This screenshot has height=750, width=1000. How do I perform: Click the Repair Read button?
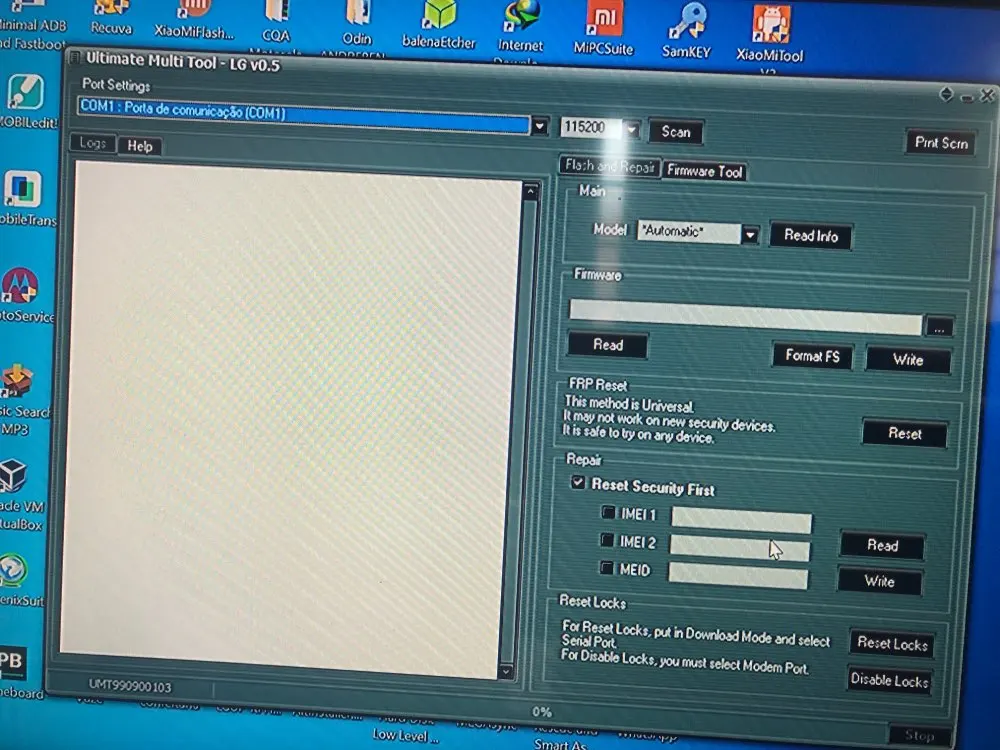883,546
